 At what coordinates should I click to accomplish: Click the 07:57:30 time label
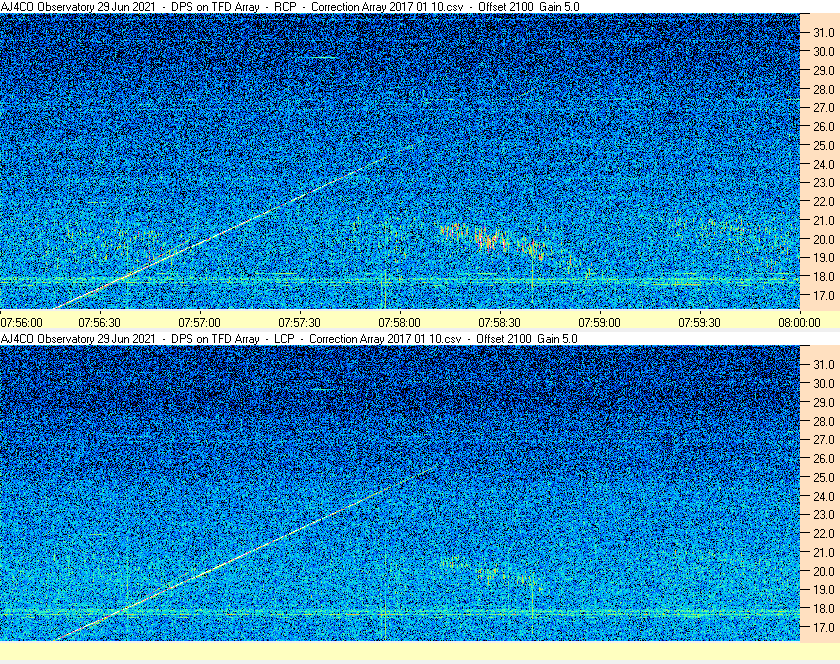click(x=299, y=322)
